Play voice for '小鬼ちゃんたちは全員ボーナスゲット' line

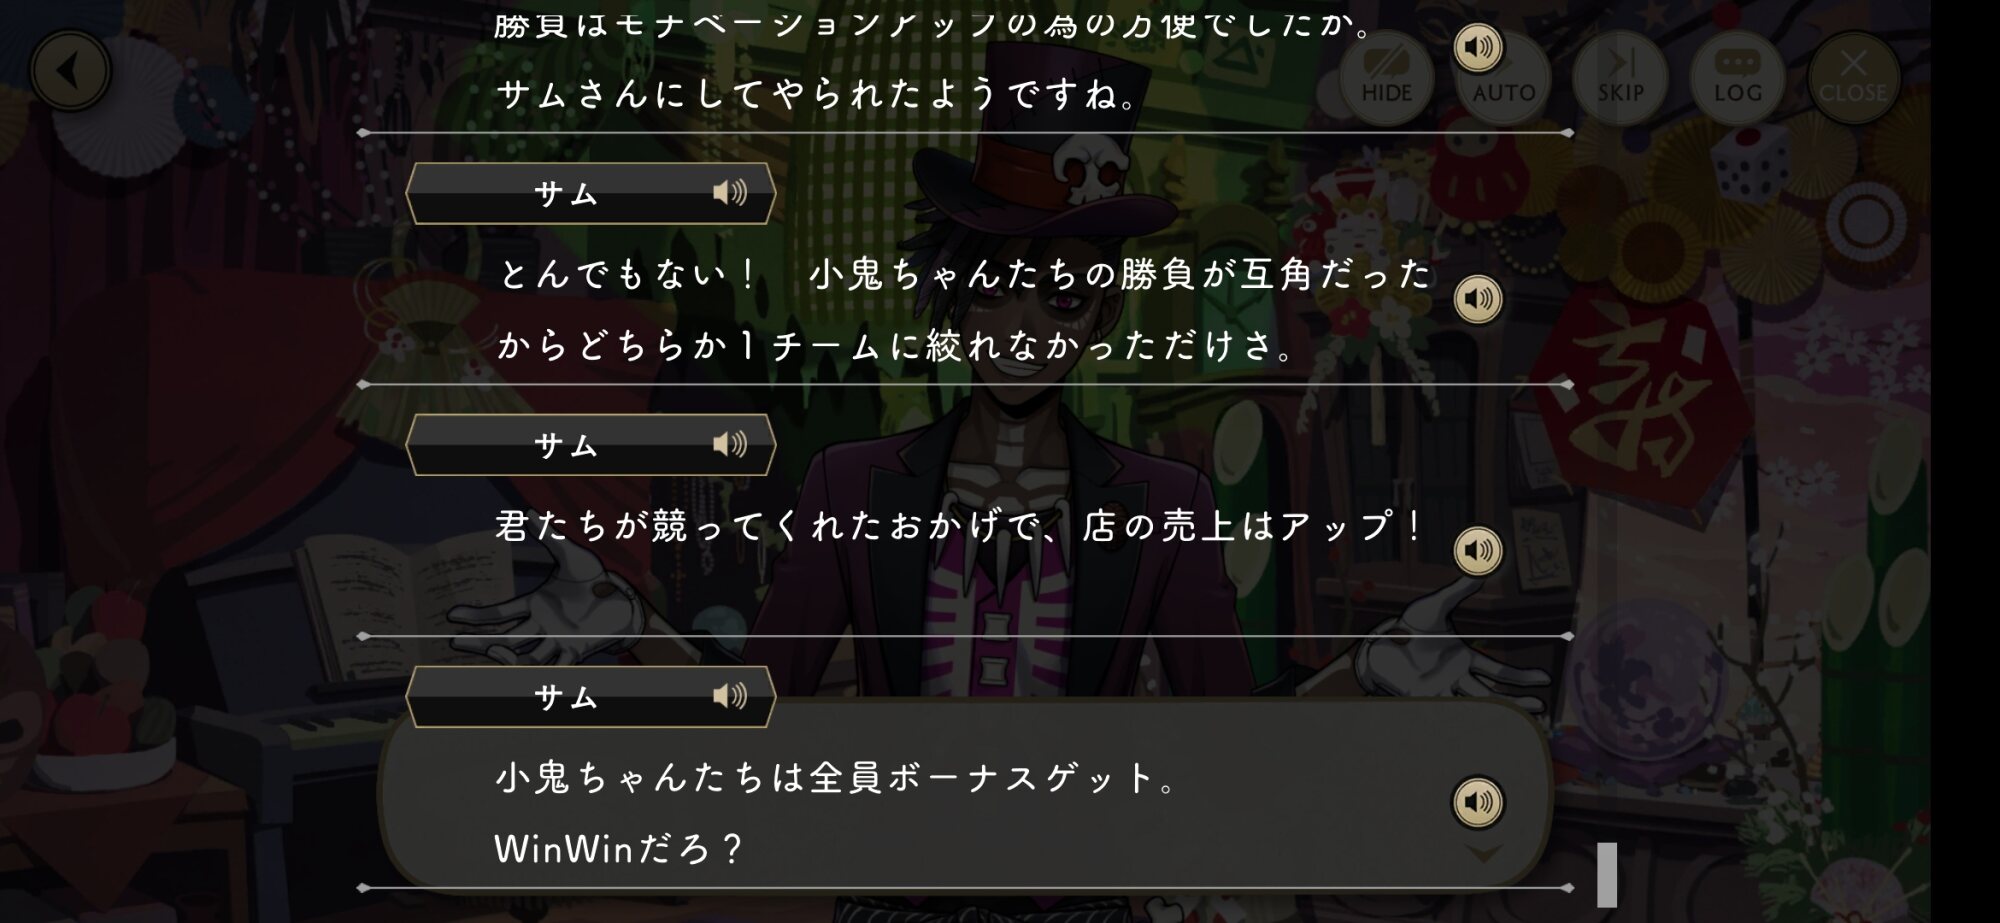(x=1478, y=802)
